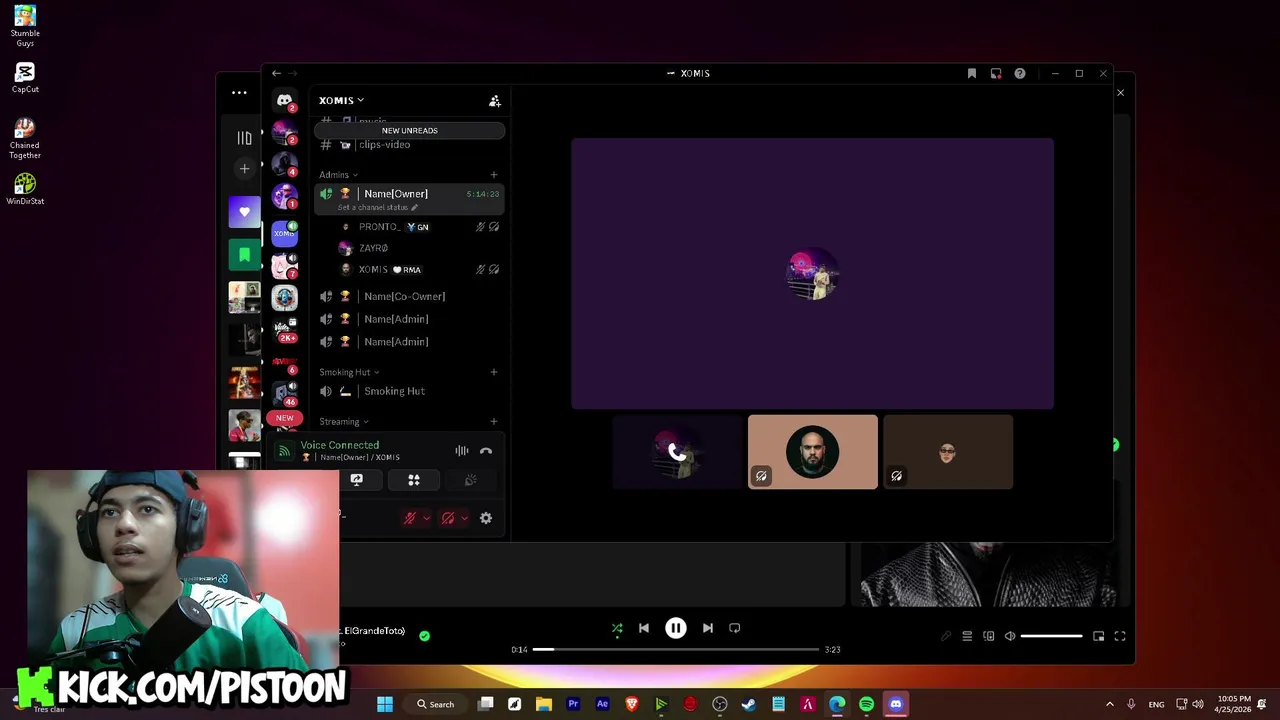This screenshot has width=1280, height=720.
Task: Select the bald bearded man participant tile
Action: point(813,452)
